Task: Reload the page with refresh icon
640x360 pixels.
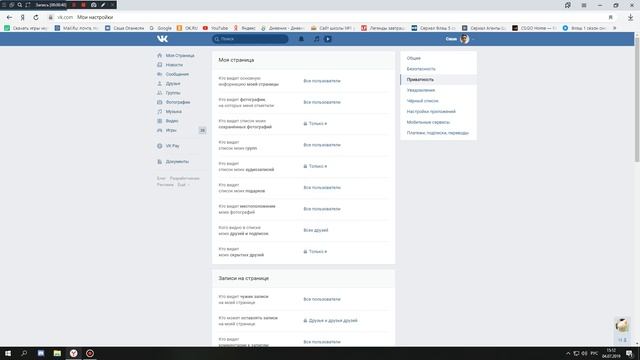Action: pos(36,17)
